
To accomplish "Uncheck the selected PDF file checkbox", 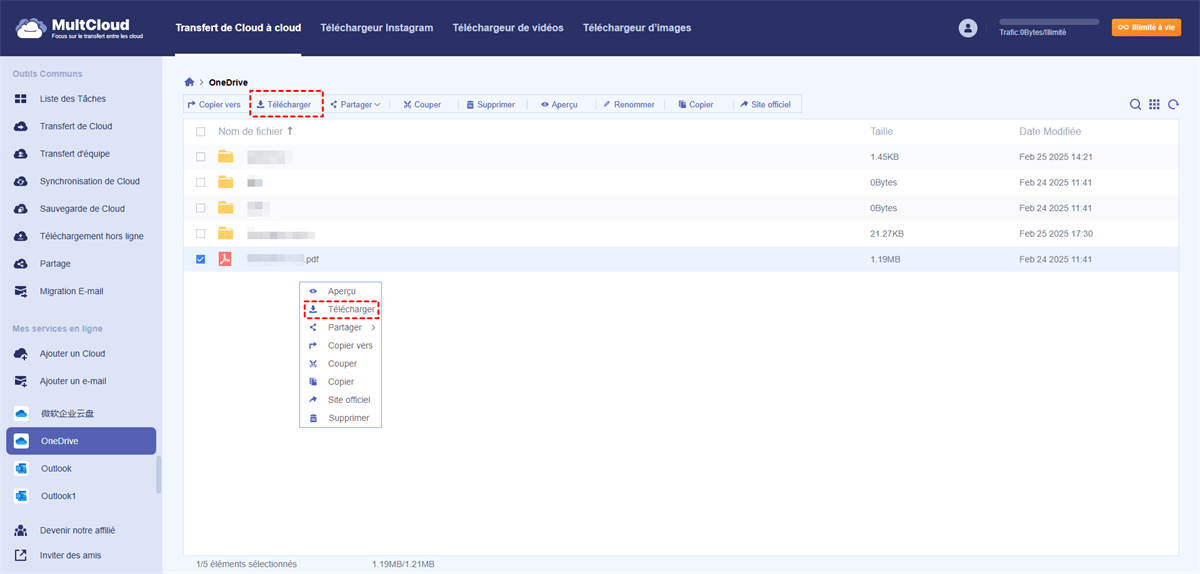I will click(201, 259).
